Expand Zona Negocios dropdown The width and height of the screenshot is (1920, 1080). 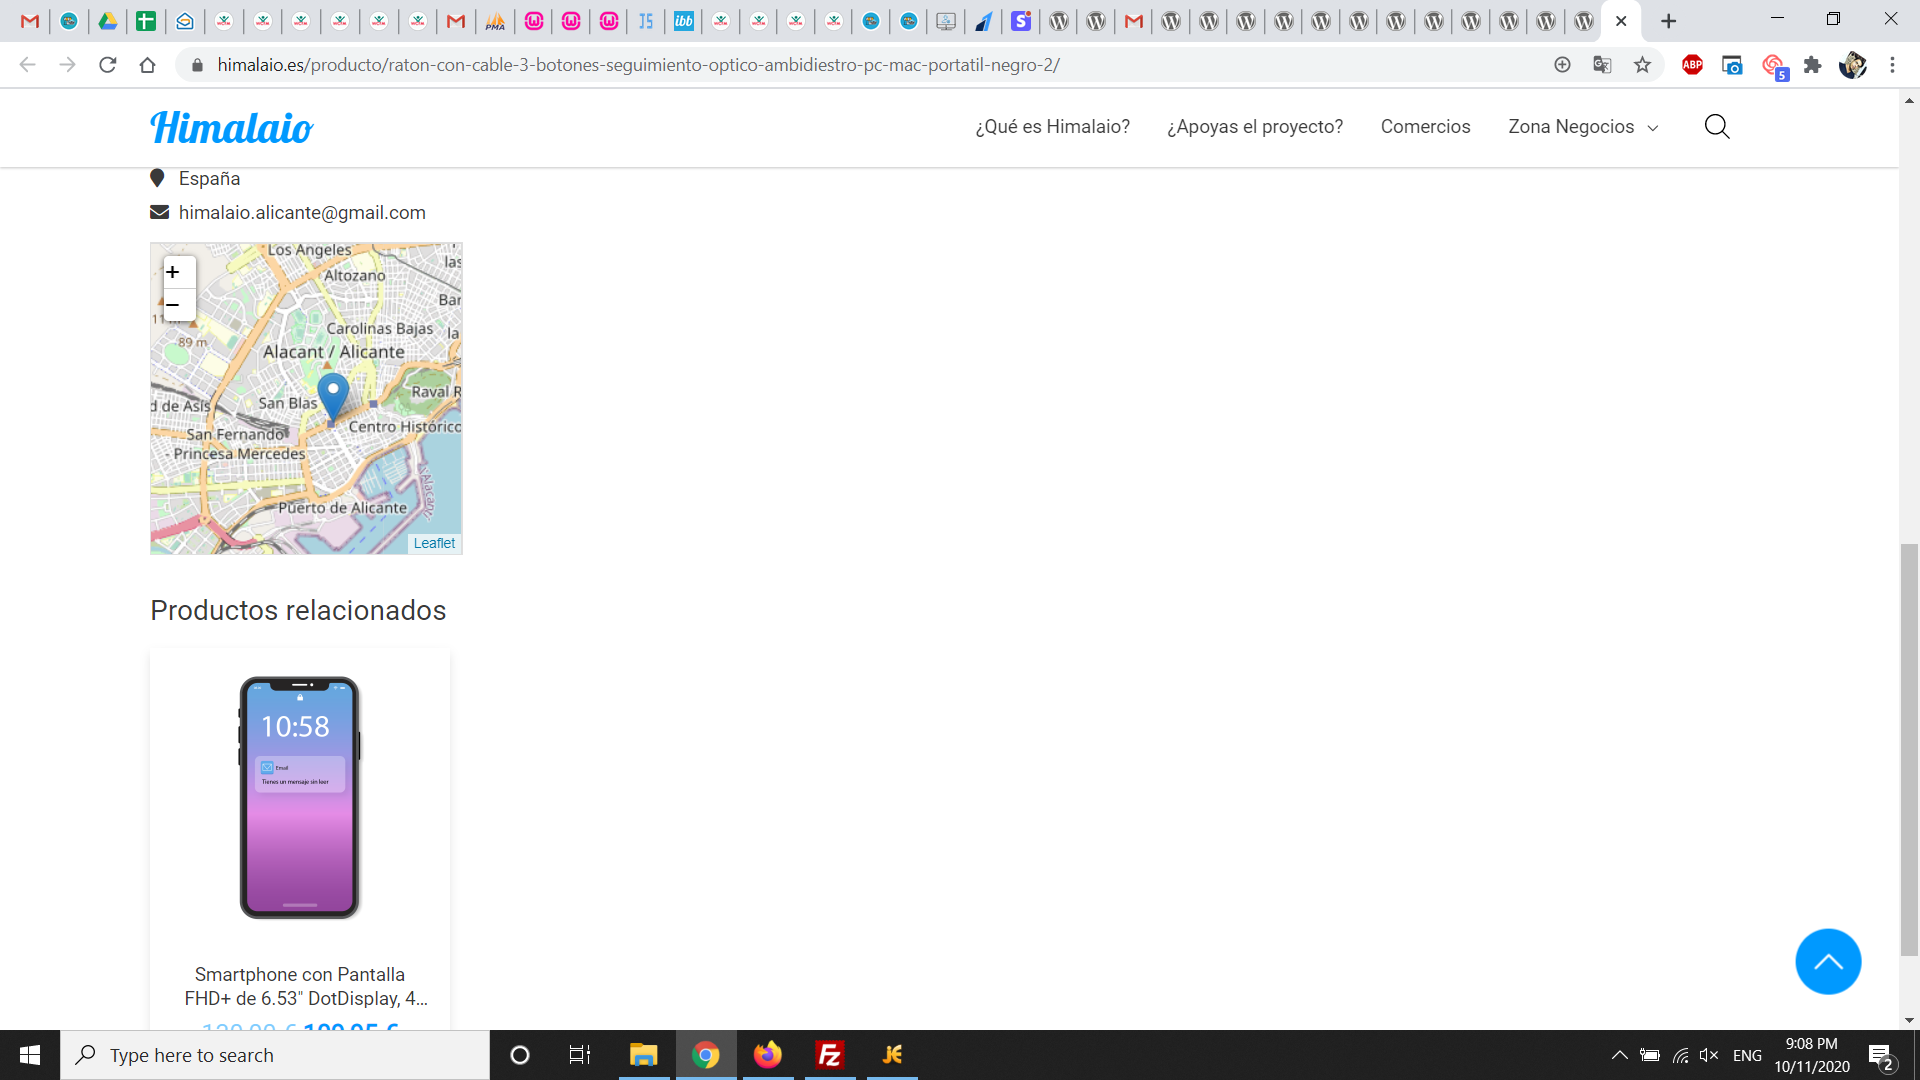point(1583,127)
